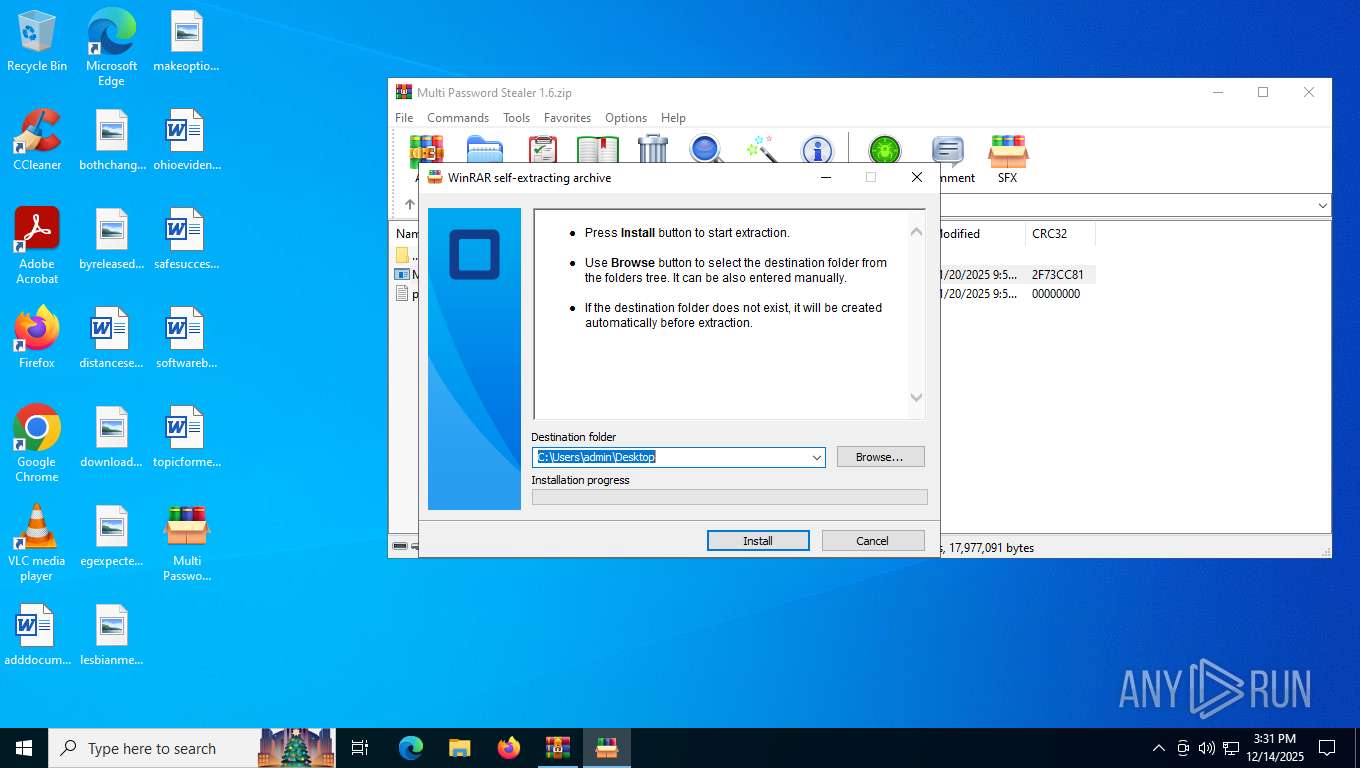
Task: Open the Help menu
Action: click(673, 118)
